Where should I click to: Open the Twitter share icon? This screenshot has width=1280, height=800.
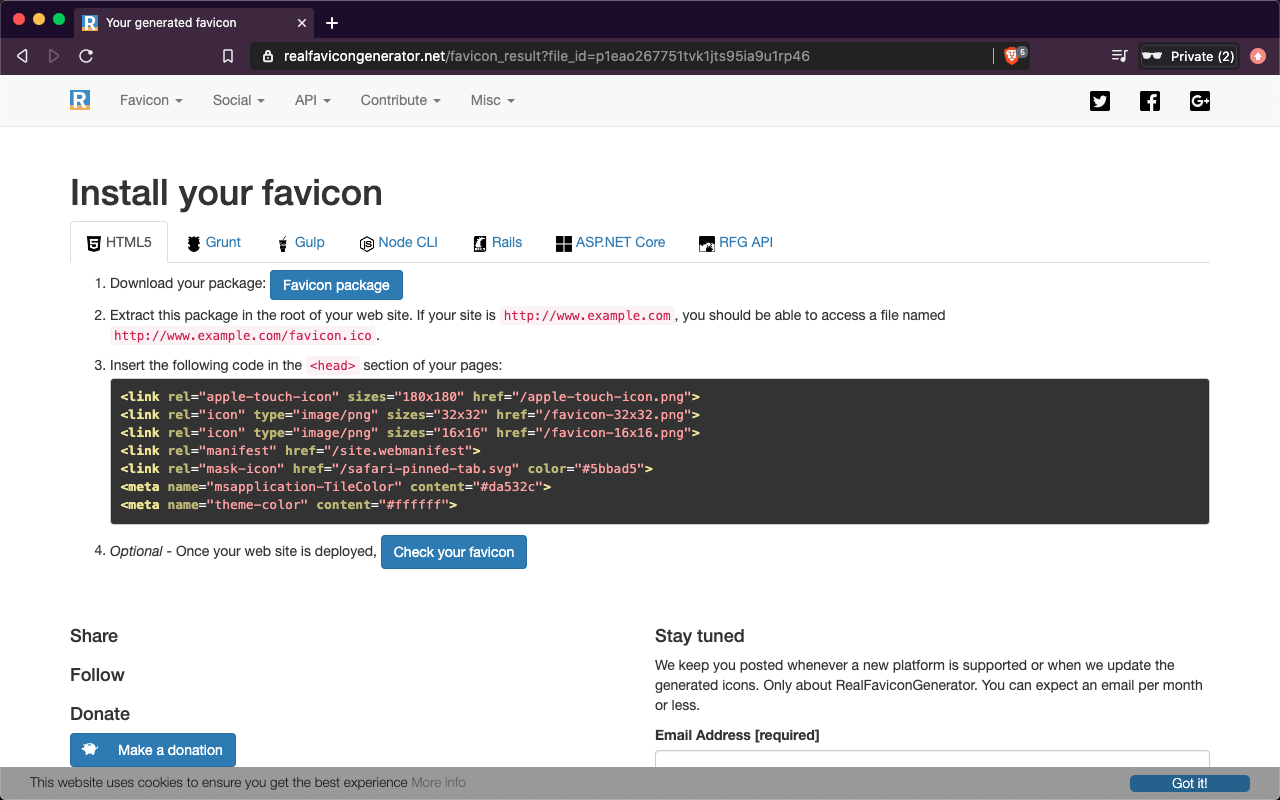[x=1100, y=101]
